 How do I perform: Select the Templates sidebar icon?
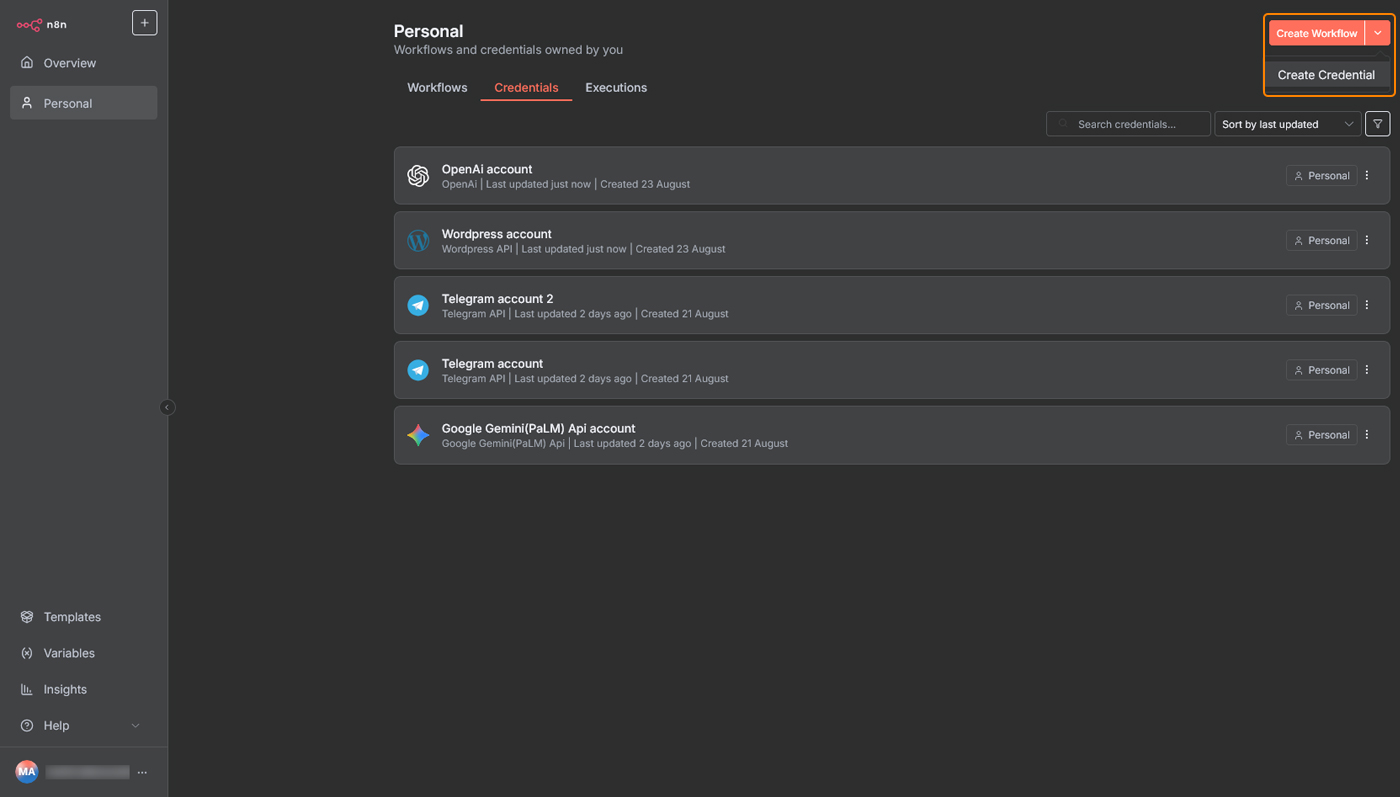pos(26,617)
